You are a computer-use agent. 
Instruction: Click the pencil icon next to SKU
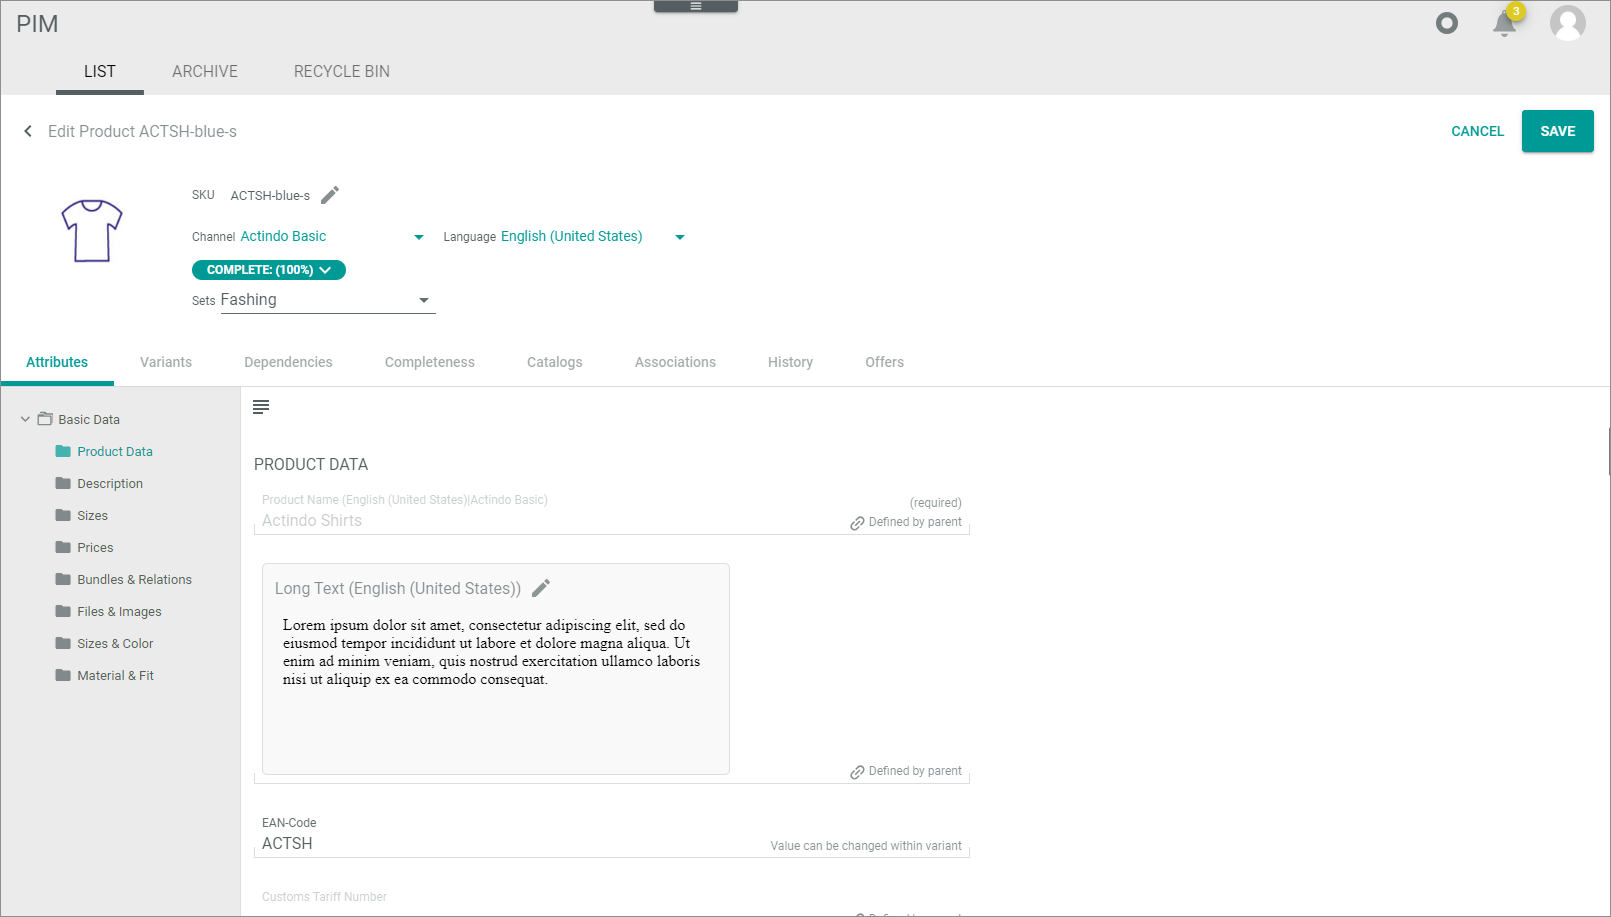[x=330, y=195]
